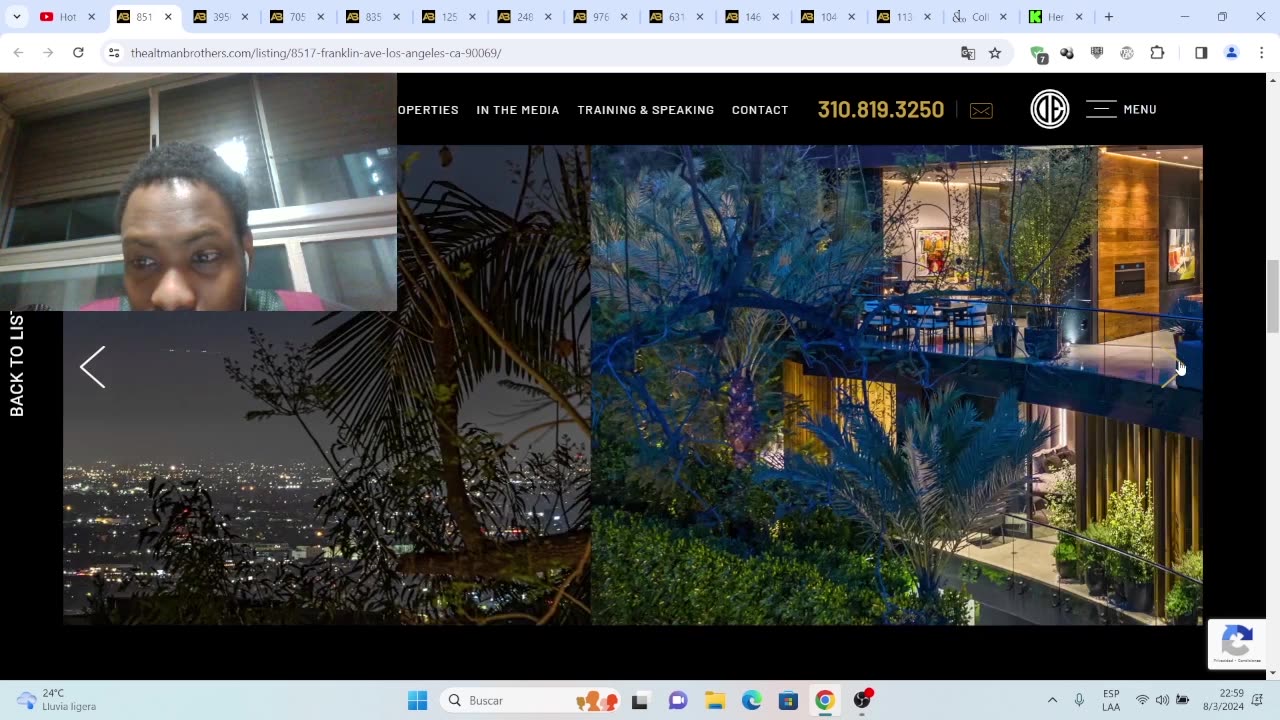Close the active 851 tab

click(168, 17)
